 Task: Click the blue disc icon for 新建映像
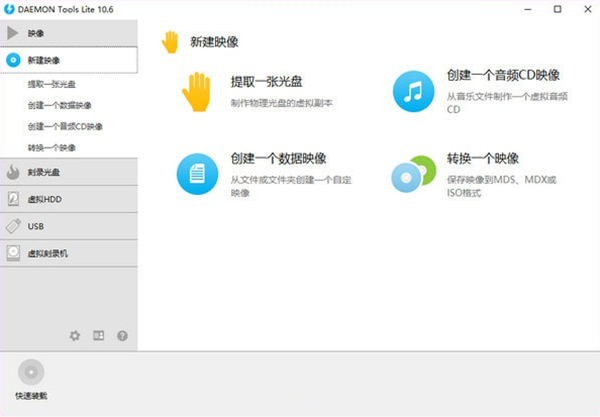pyautogui.click(x=13, y=60)
